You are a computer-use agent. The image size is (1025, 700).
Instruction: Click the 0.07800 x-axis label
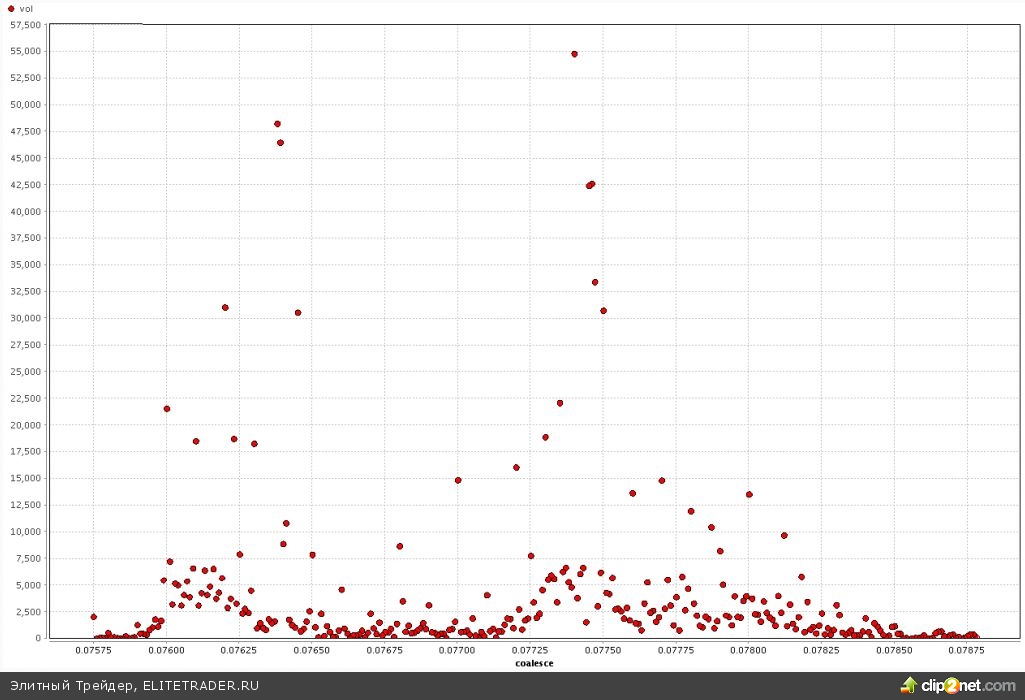point(748,650)
